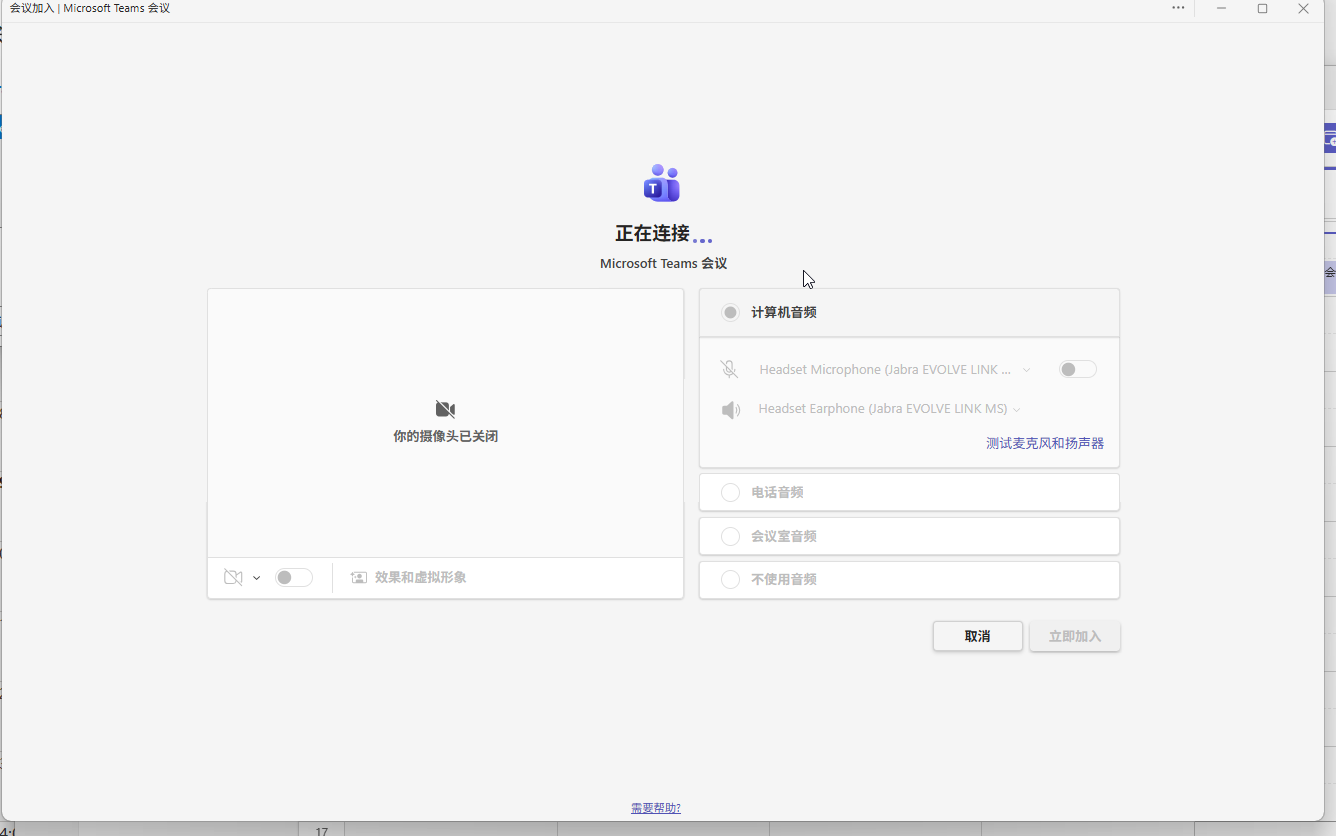Select 会议室音频 radio button
Viewport: 1336px width, 836px height.
(731, 536)
